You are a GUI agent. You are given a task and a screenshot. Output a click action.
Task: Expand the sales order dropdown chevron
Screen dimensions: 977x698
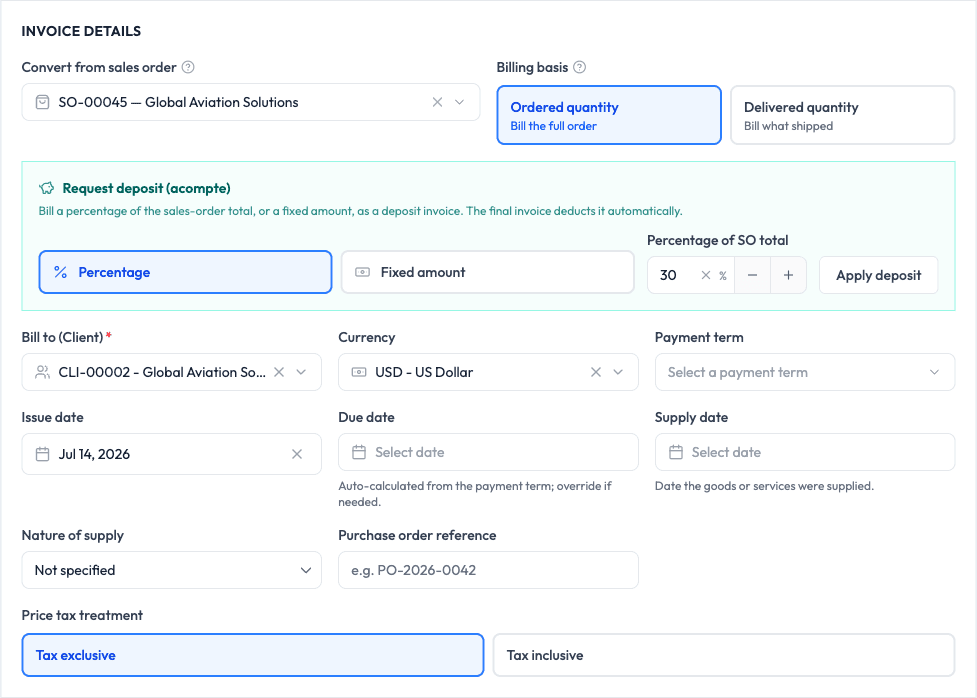pyautogui.click(x=459, y=102)
